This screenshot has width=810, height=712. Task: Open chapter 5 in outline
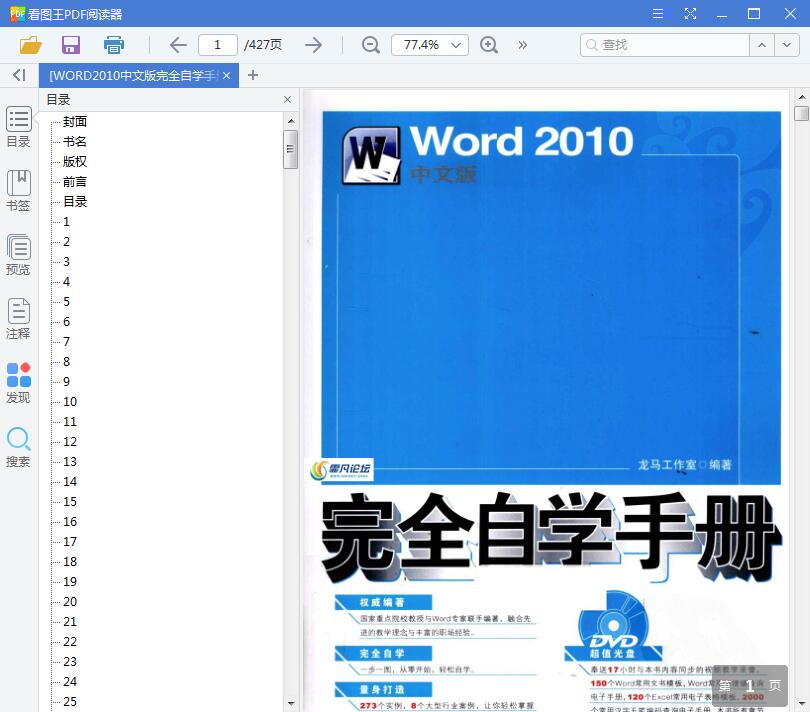pos(66,302)
